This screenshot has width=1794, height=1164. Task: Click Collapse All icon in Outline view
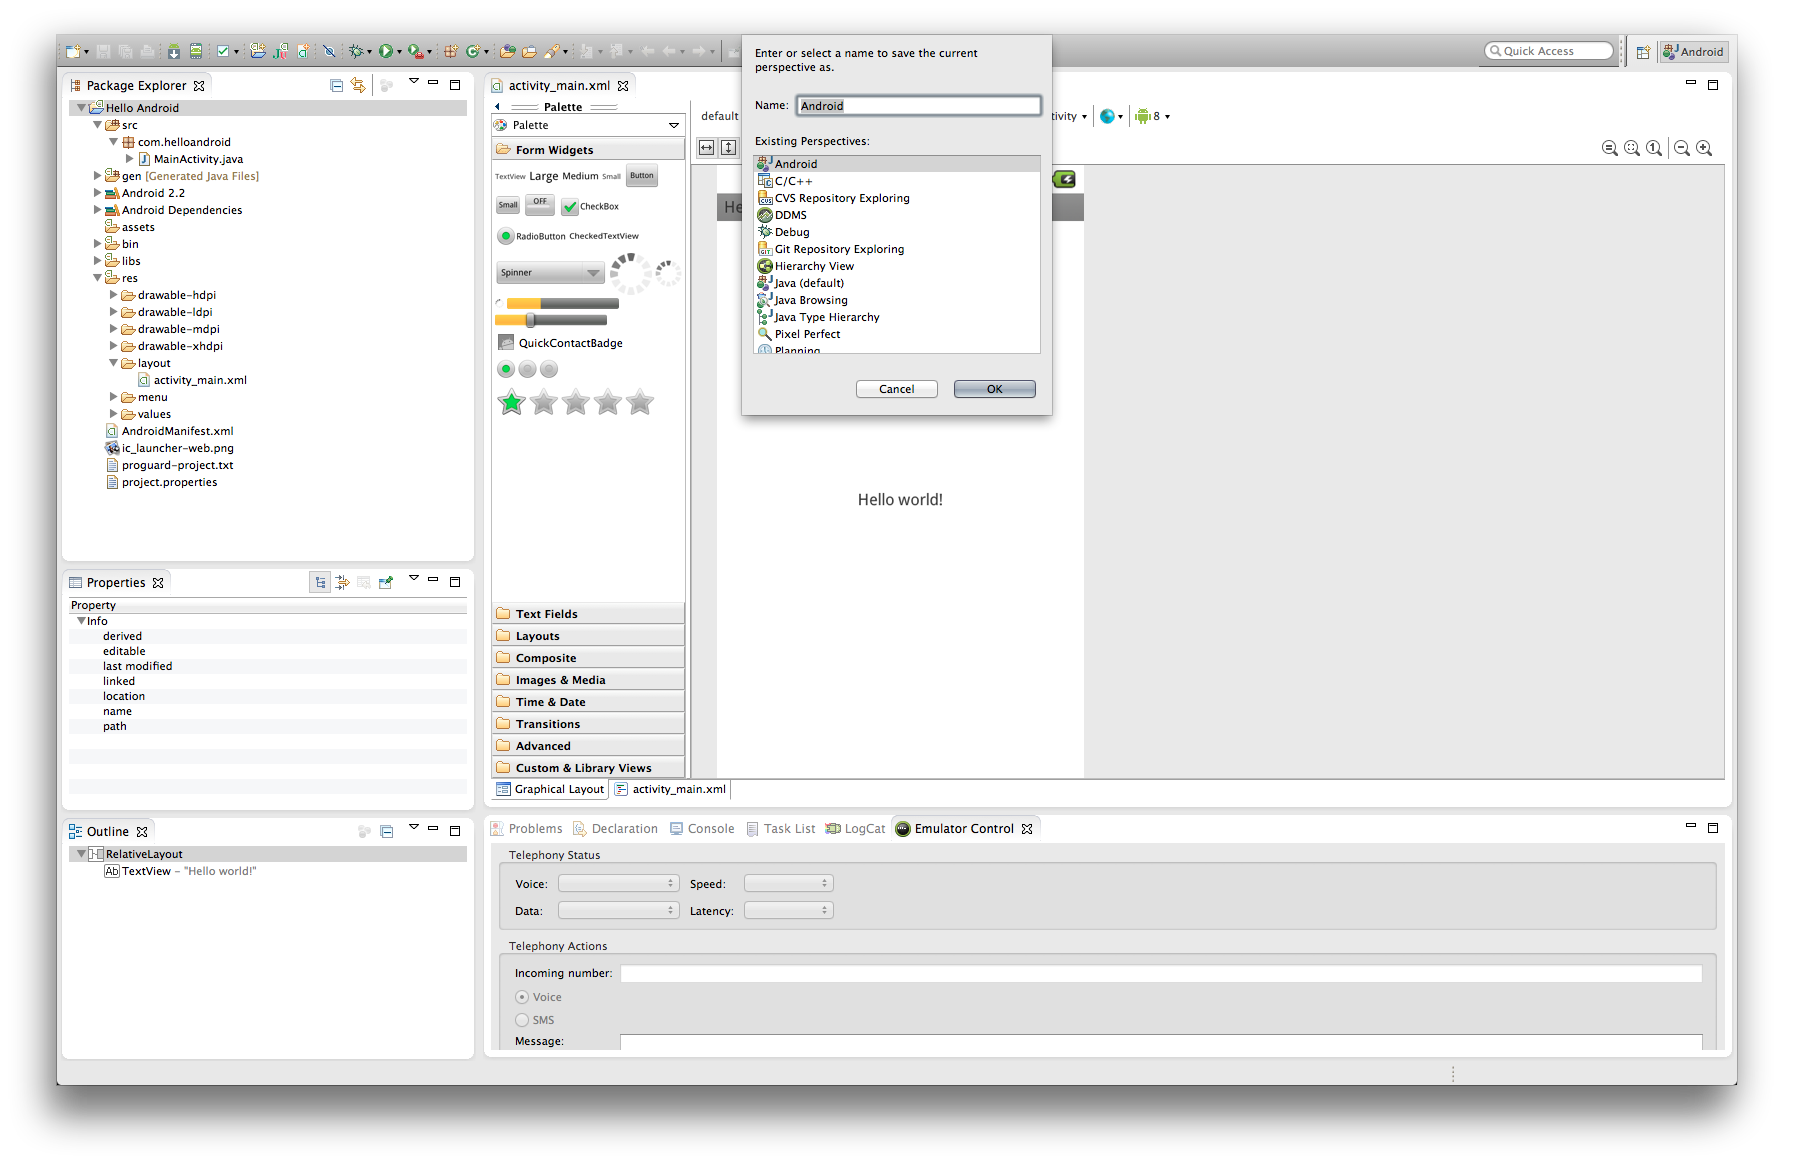pyautogui.click(x=387, y=831)
